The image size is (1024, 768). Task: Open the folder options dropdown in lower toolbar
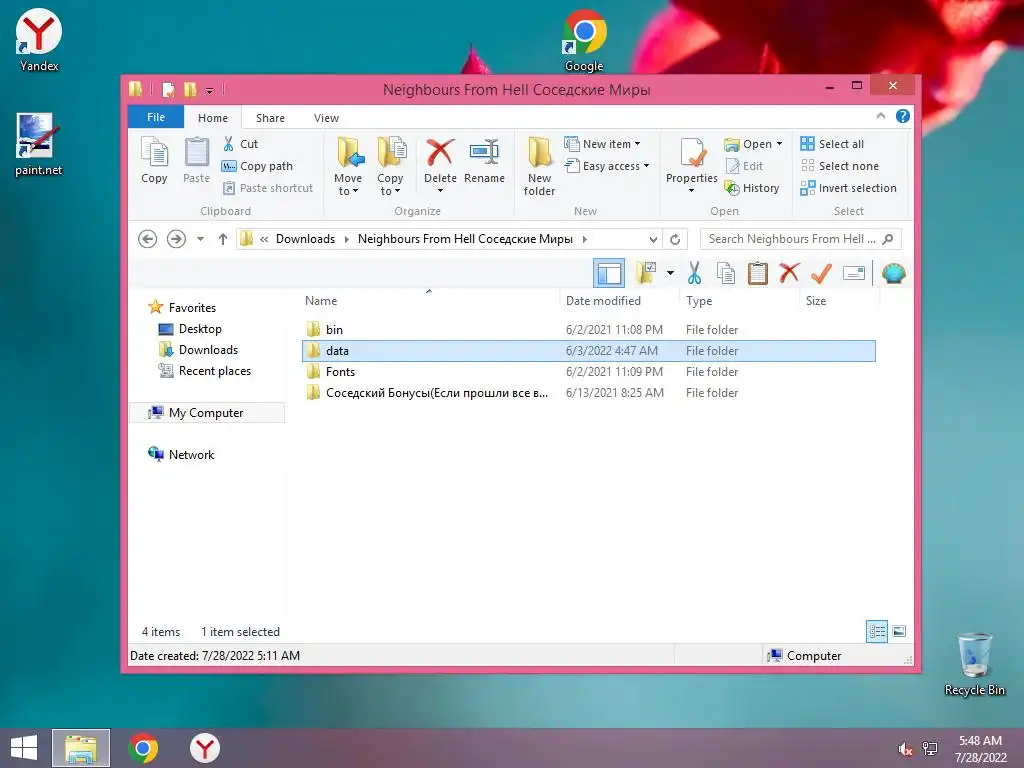coord(671,273)
